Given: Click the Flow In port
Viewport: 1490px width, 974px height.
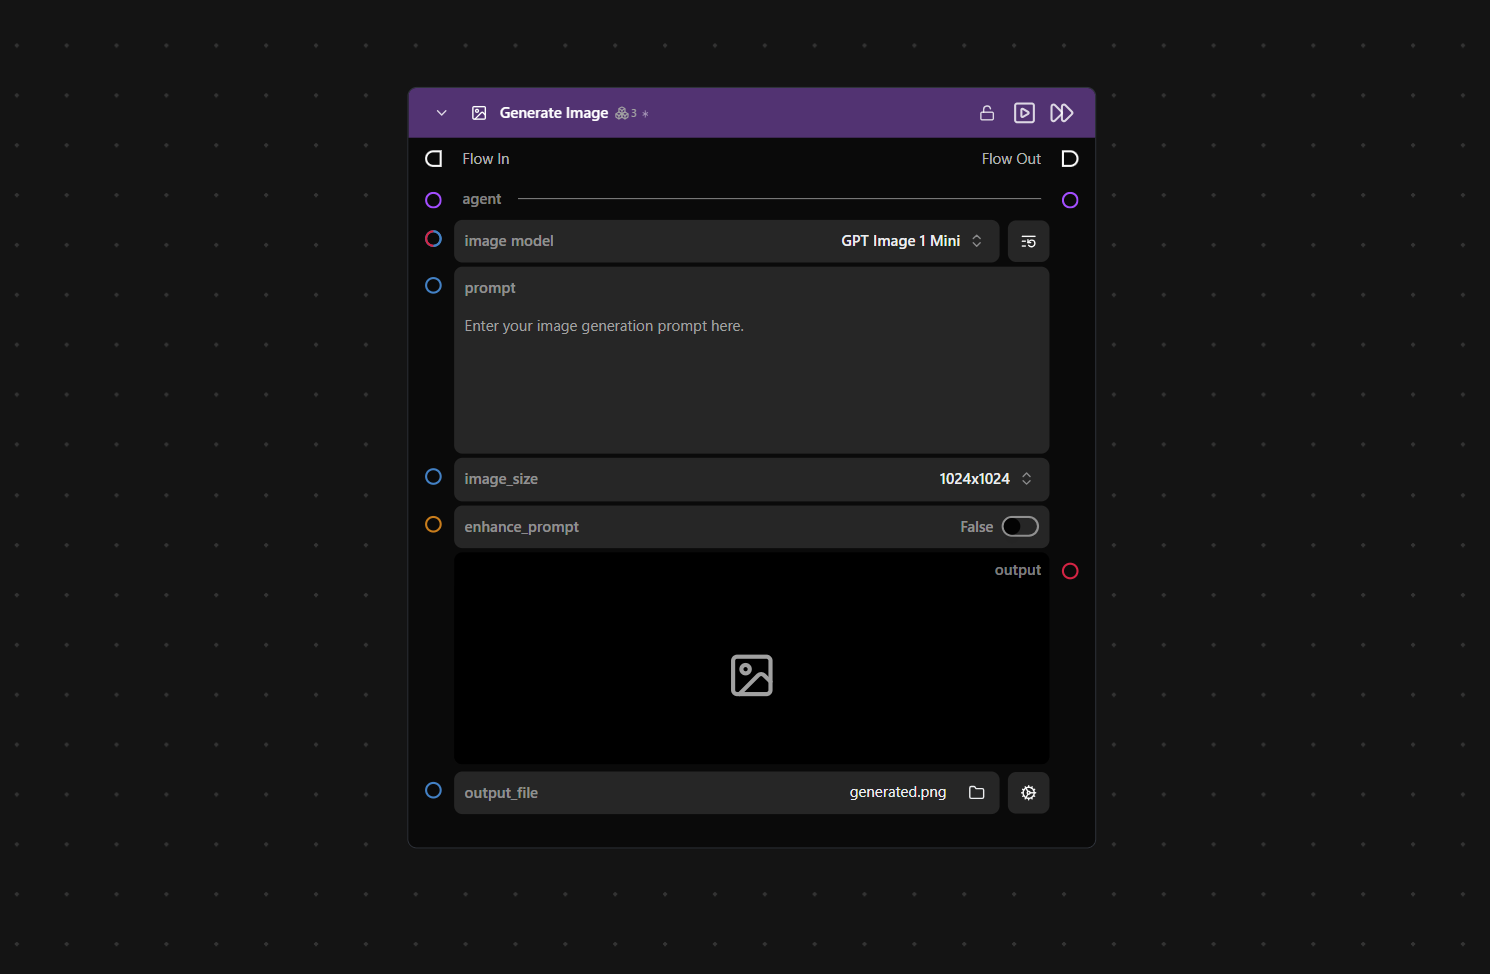Looking at the screenshot, I should [x=433, y=159].
